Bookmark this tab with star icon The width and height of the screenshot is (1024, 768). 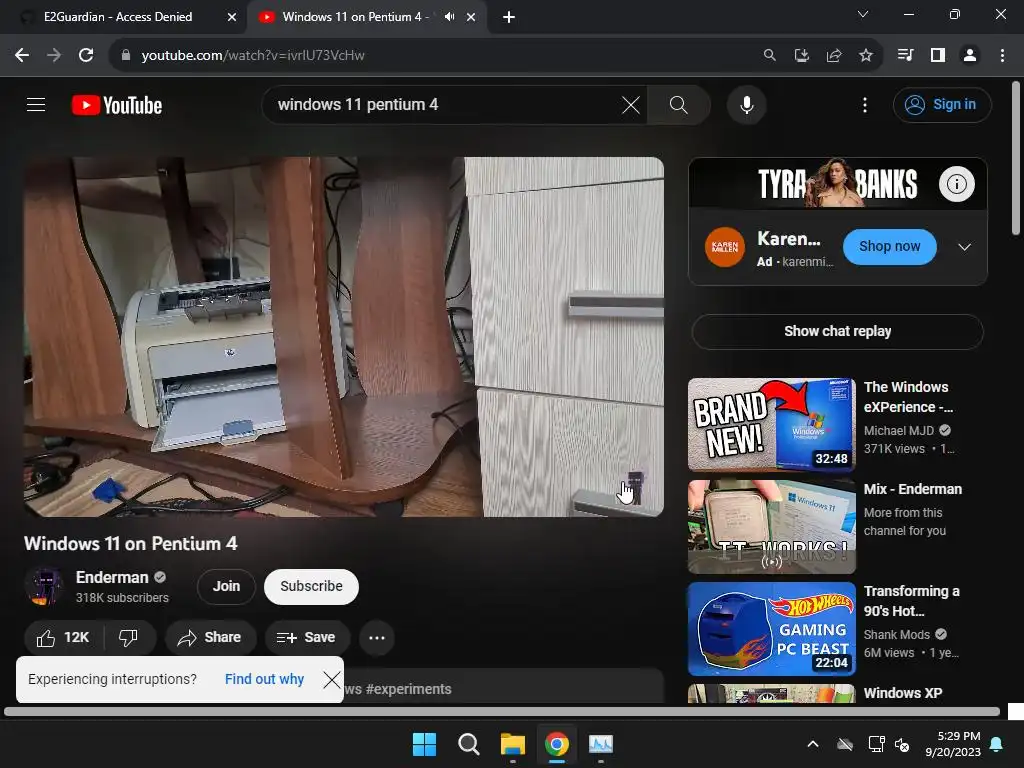point(865,56)
